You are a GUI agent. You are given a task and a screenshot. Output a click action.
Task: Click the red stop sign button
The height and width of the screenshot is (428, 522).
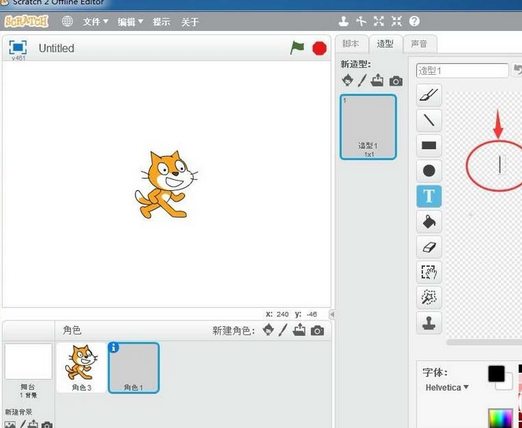point(319,48)
